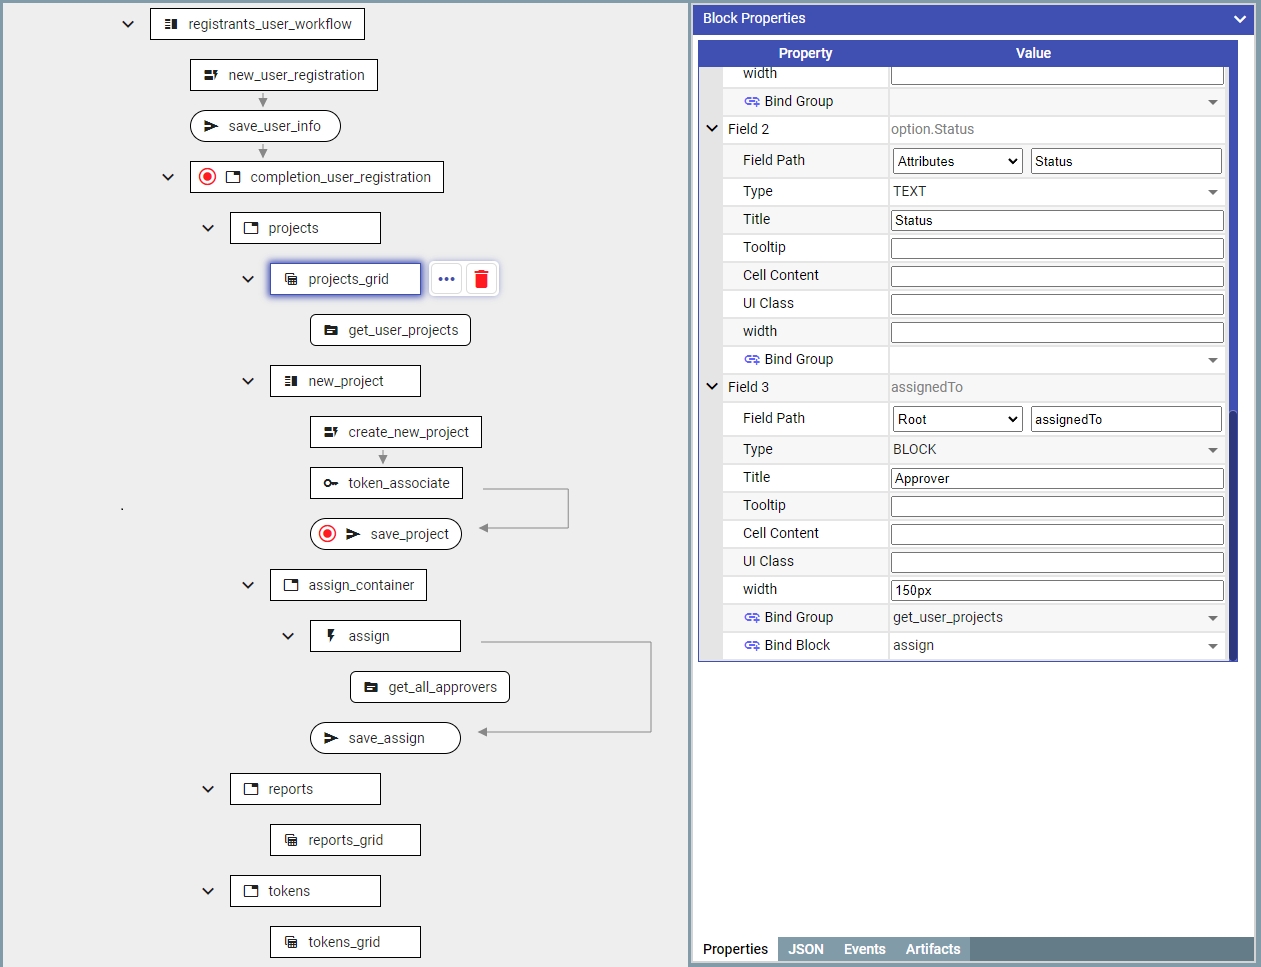Collapse the assign_container tree node
The image size is (1261, 967).
coord(248,585)
